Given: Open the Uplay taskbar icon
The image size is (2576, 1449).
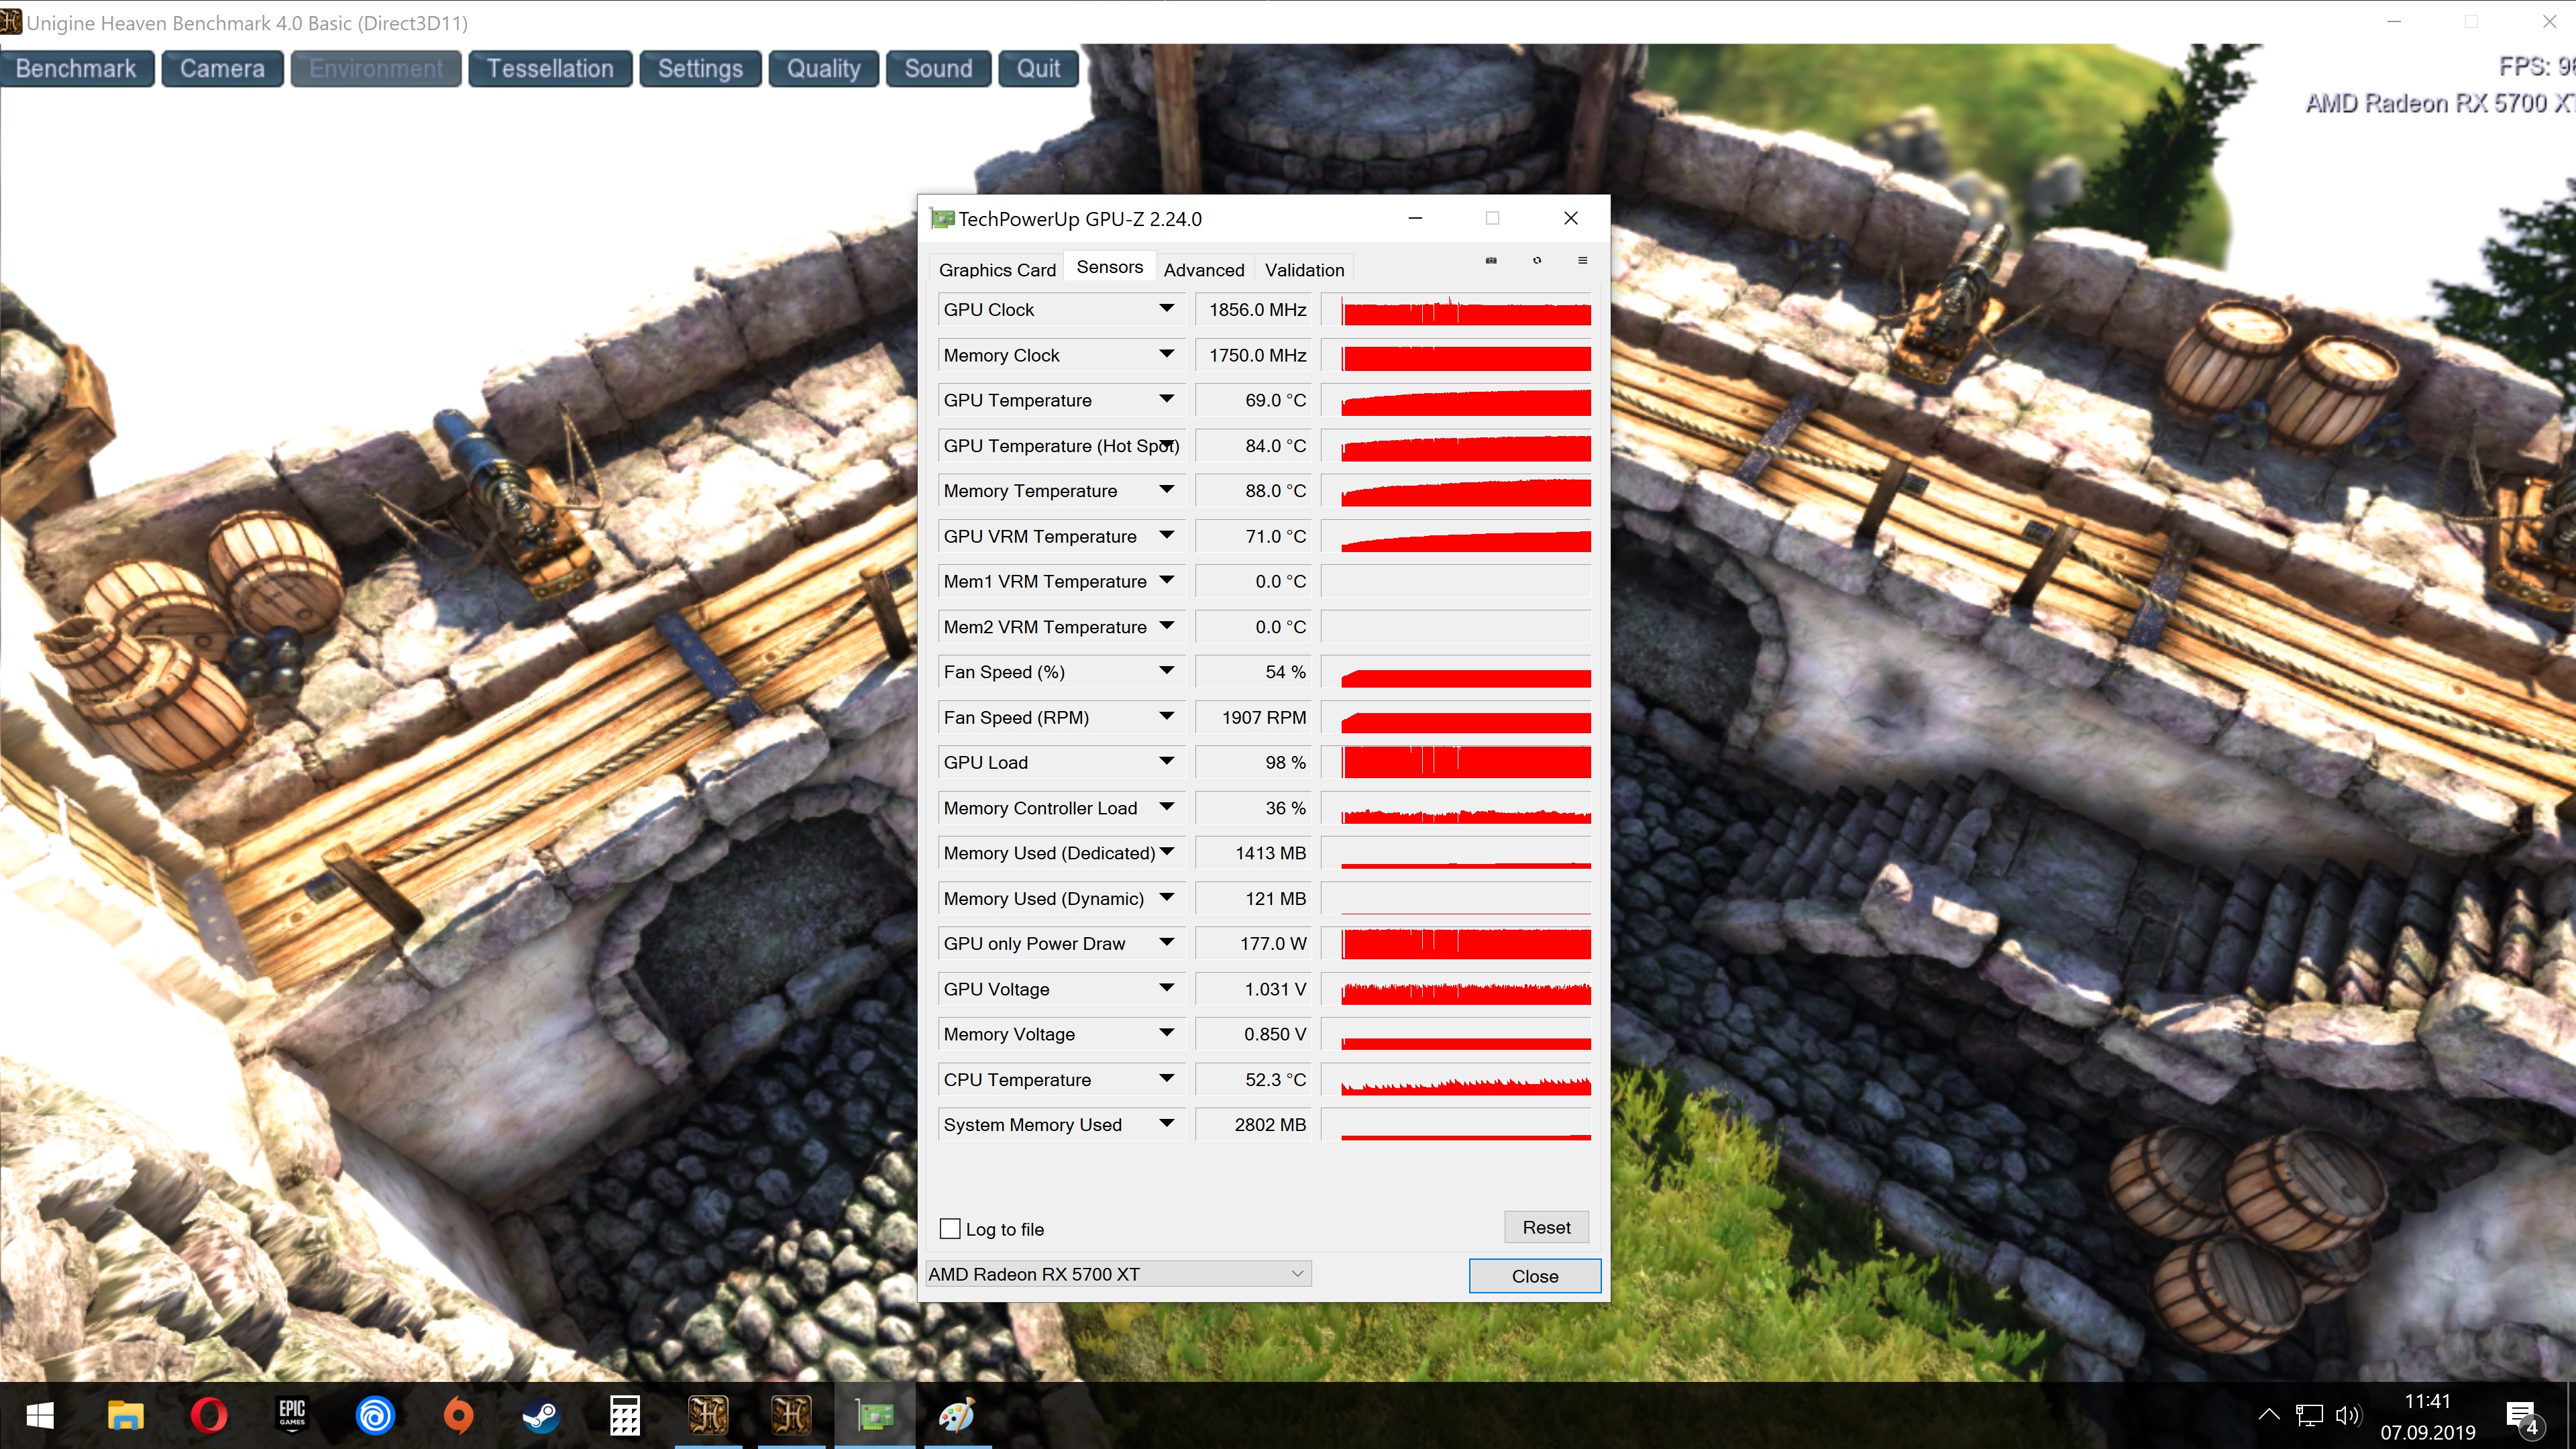Looking at the screenshot, I should click(375, 1415).
